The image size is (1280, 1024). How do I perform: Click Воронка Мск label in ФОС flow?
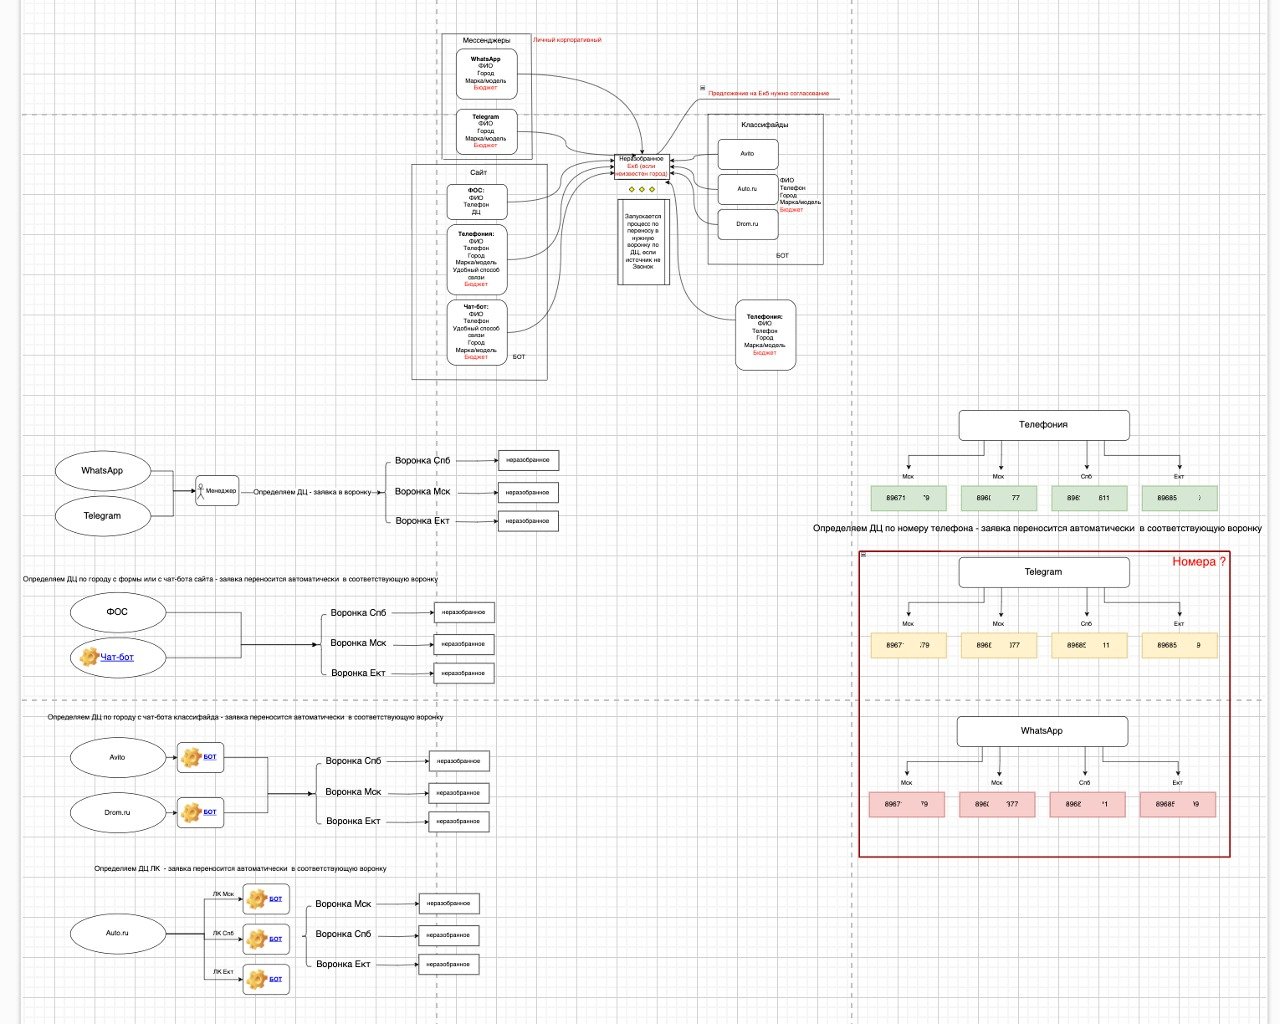coord(358,643)
